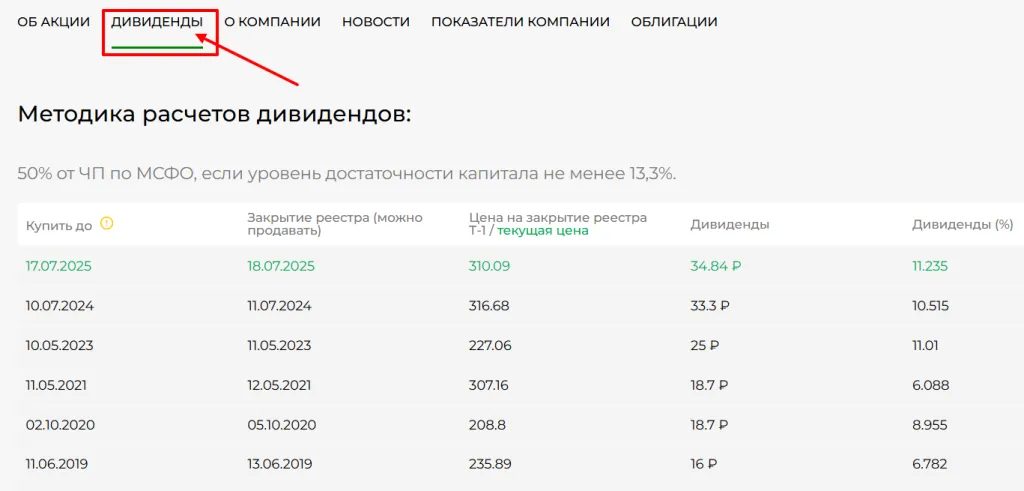Click the "18.7 ₽" dividend in the 2020 row

(709, 426)
